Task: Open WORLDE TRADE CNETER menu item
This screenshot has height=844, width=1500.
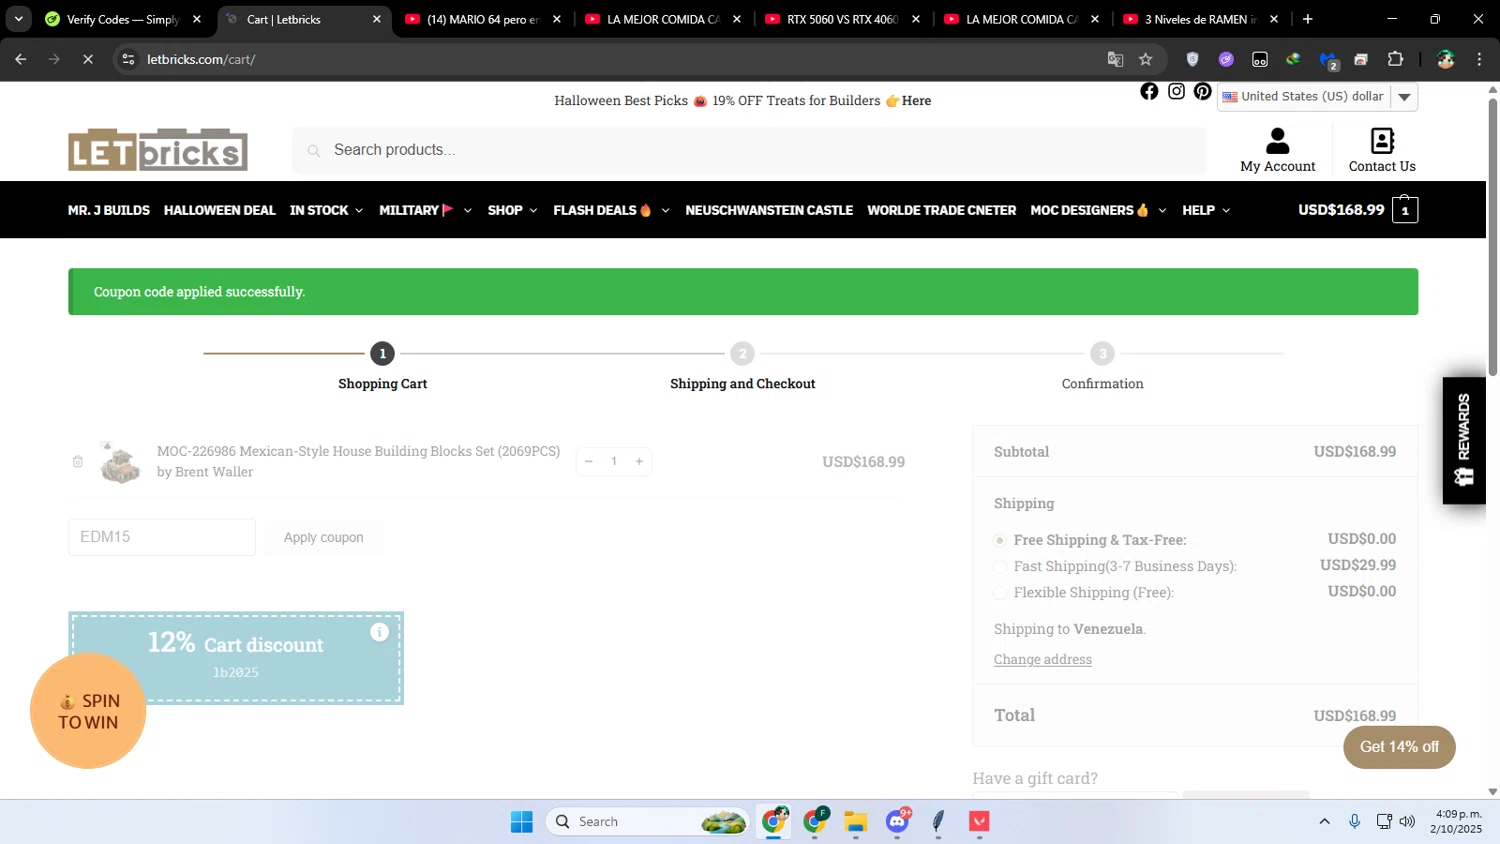Action: pyautogui.click(x=941, y=210)
